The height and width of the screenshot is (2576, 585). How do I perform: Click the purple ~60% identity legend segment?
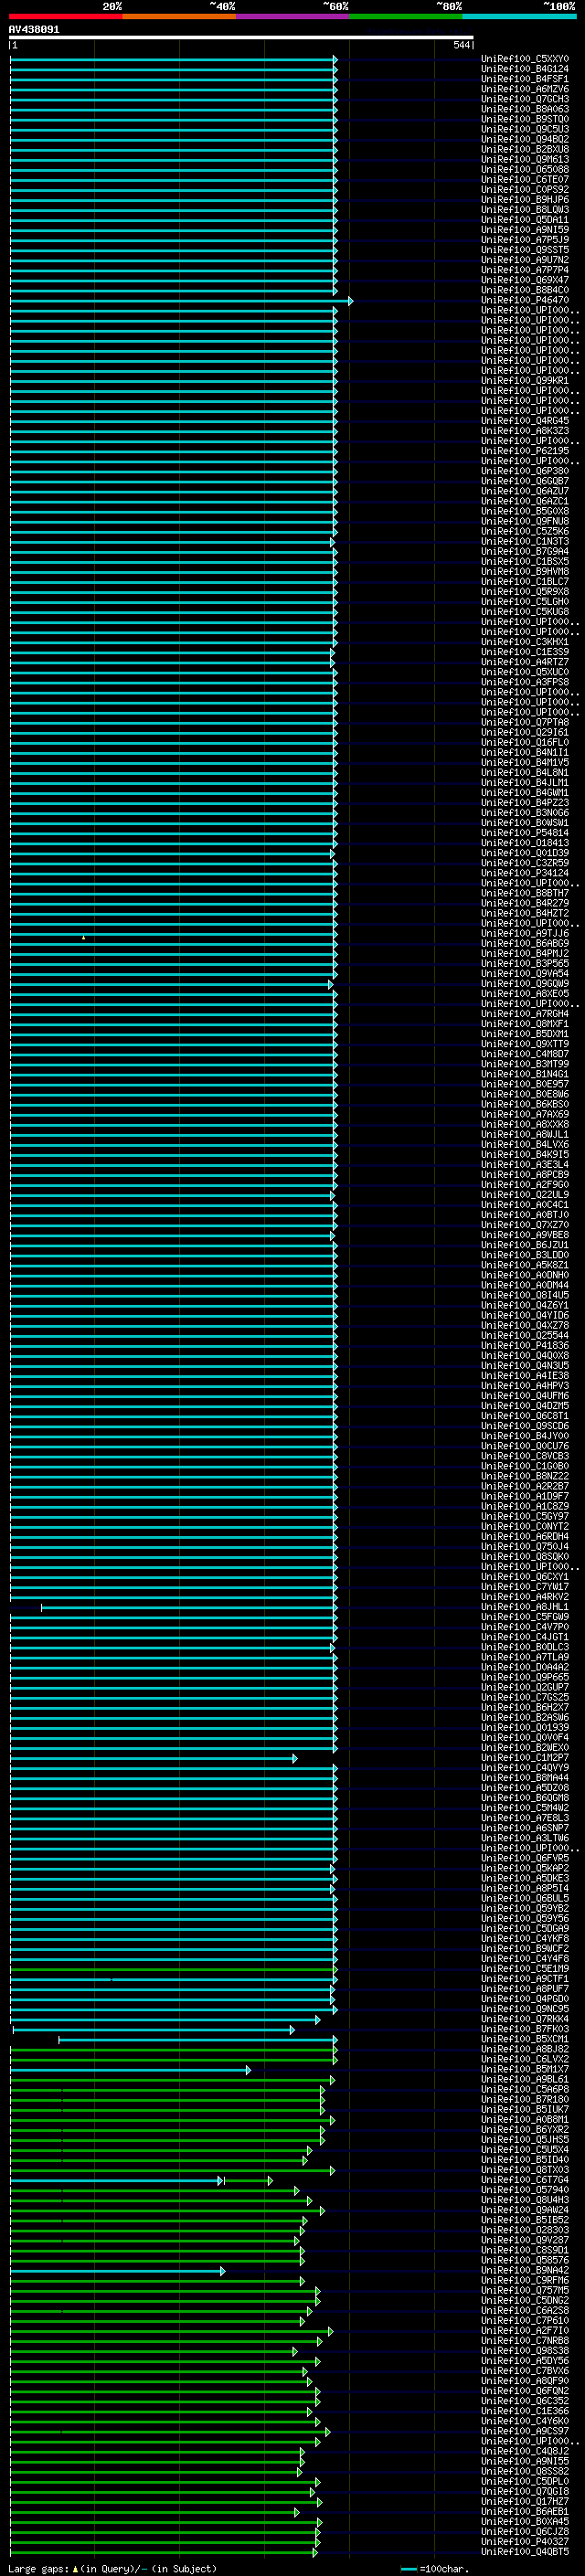(x=293, y=16)
